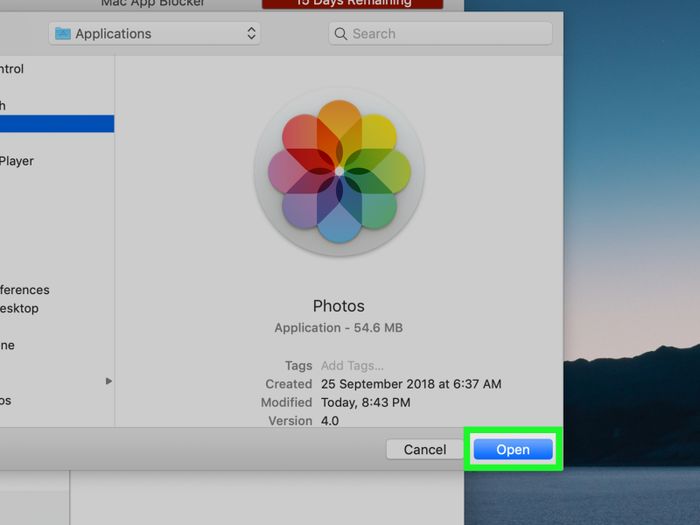Screen dimensions: 700x525
Task: Click the up-down chevrons beside Applications
Action: [x=251, y=34]
